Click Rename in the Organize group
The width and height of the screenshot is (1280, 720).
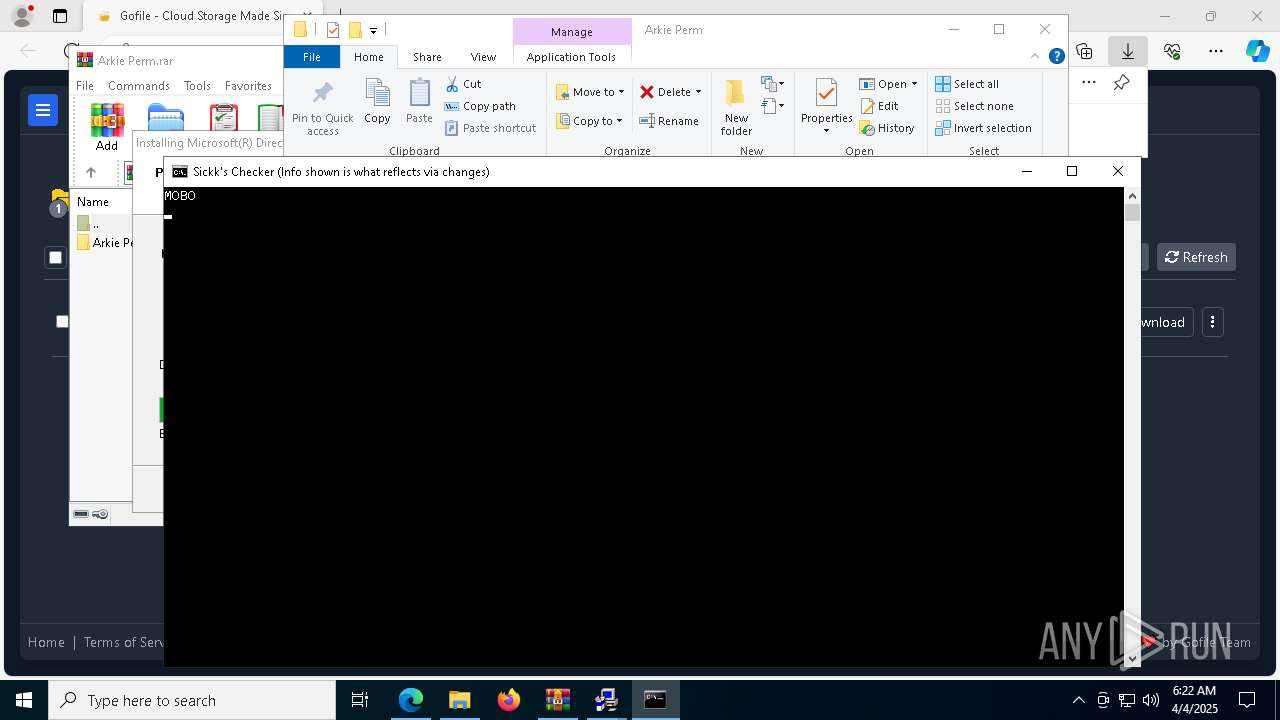tap(669, 121)
